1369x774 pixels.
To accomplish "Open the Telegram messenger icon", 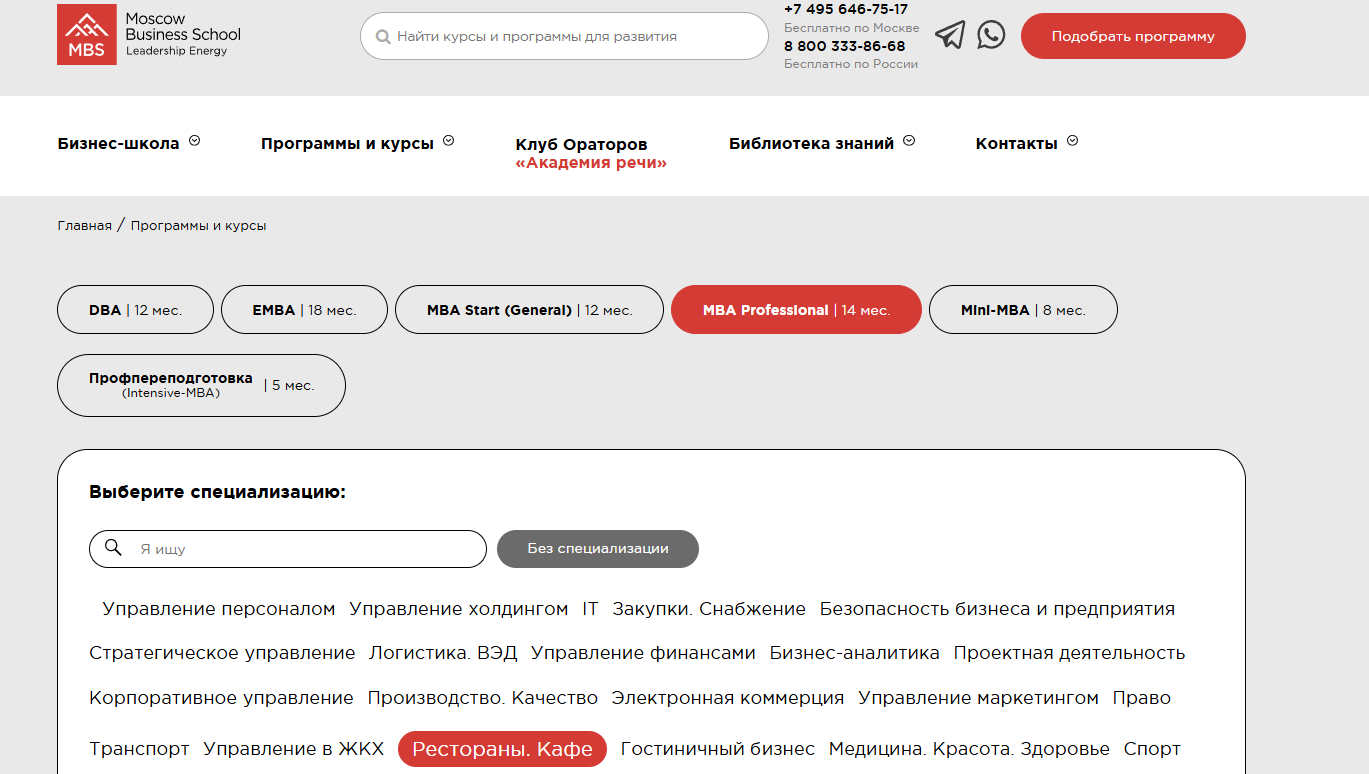I will pos(950,36).
